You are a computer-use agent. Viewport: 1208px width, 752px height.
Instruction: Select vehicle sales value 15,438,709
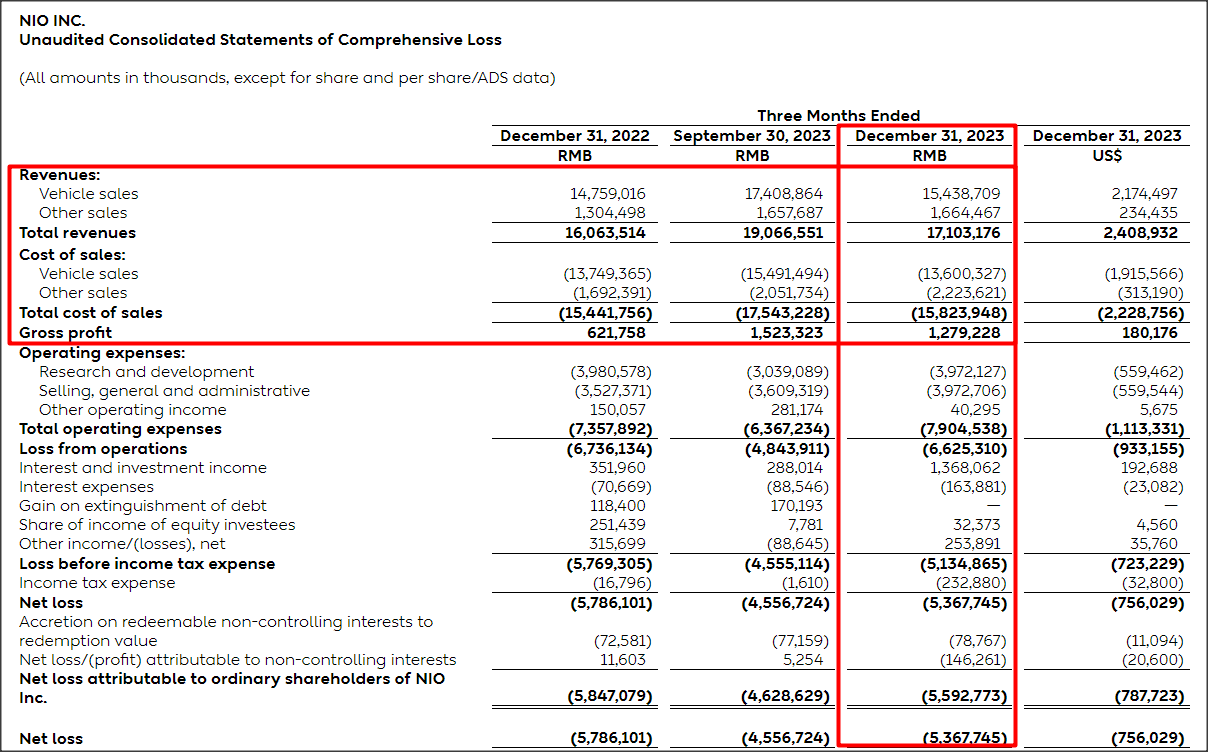point(962,194)
